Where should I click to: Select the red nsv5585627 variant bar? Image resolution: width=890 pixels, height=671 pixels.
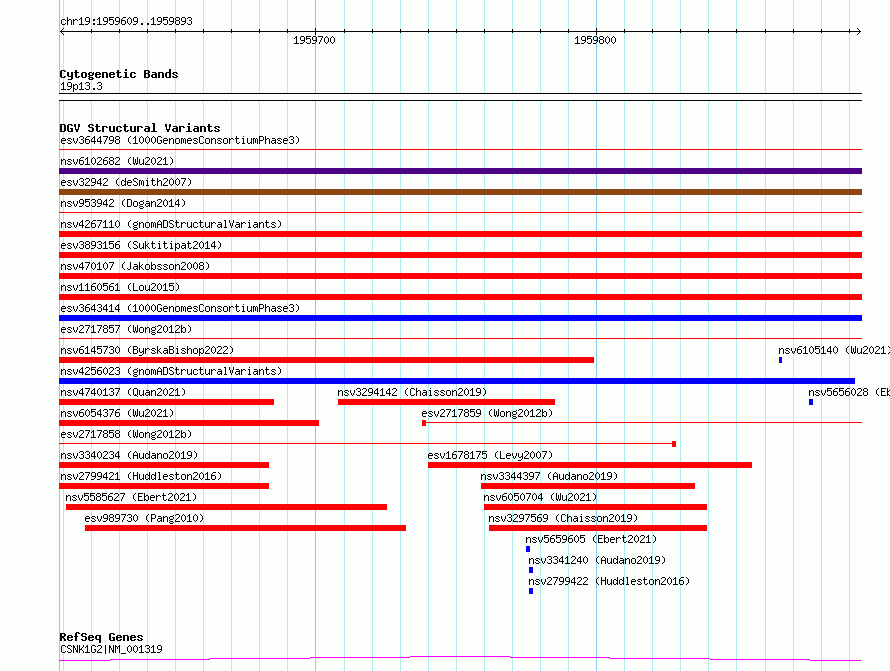[x=226, y=507]
